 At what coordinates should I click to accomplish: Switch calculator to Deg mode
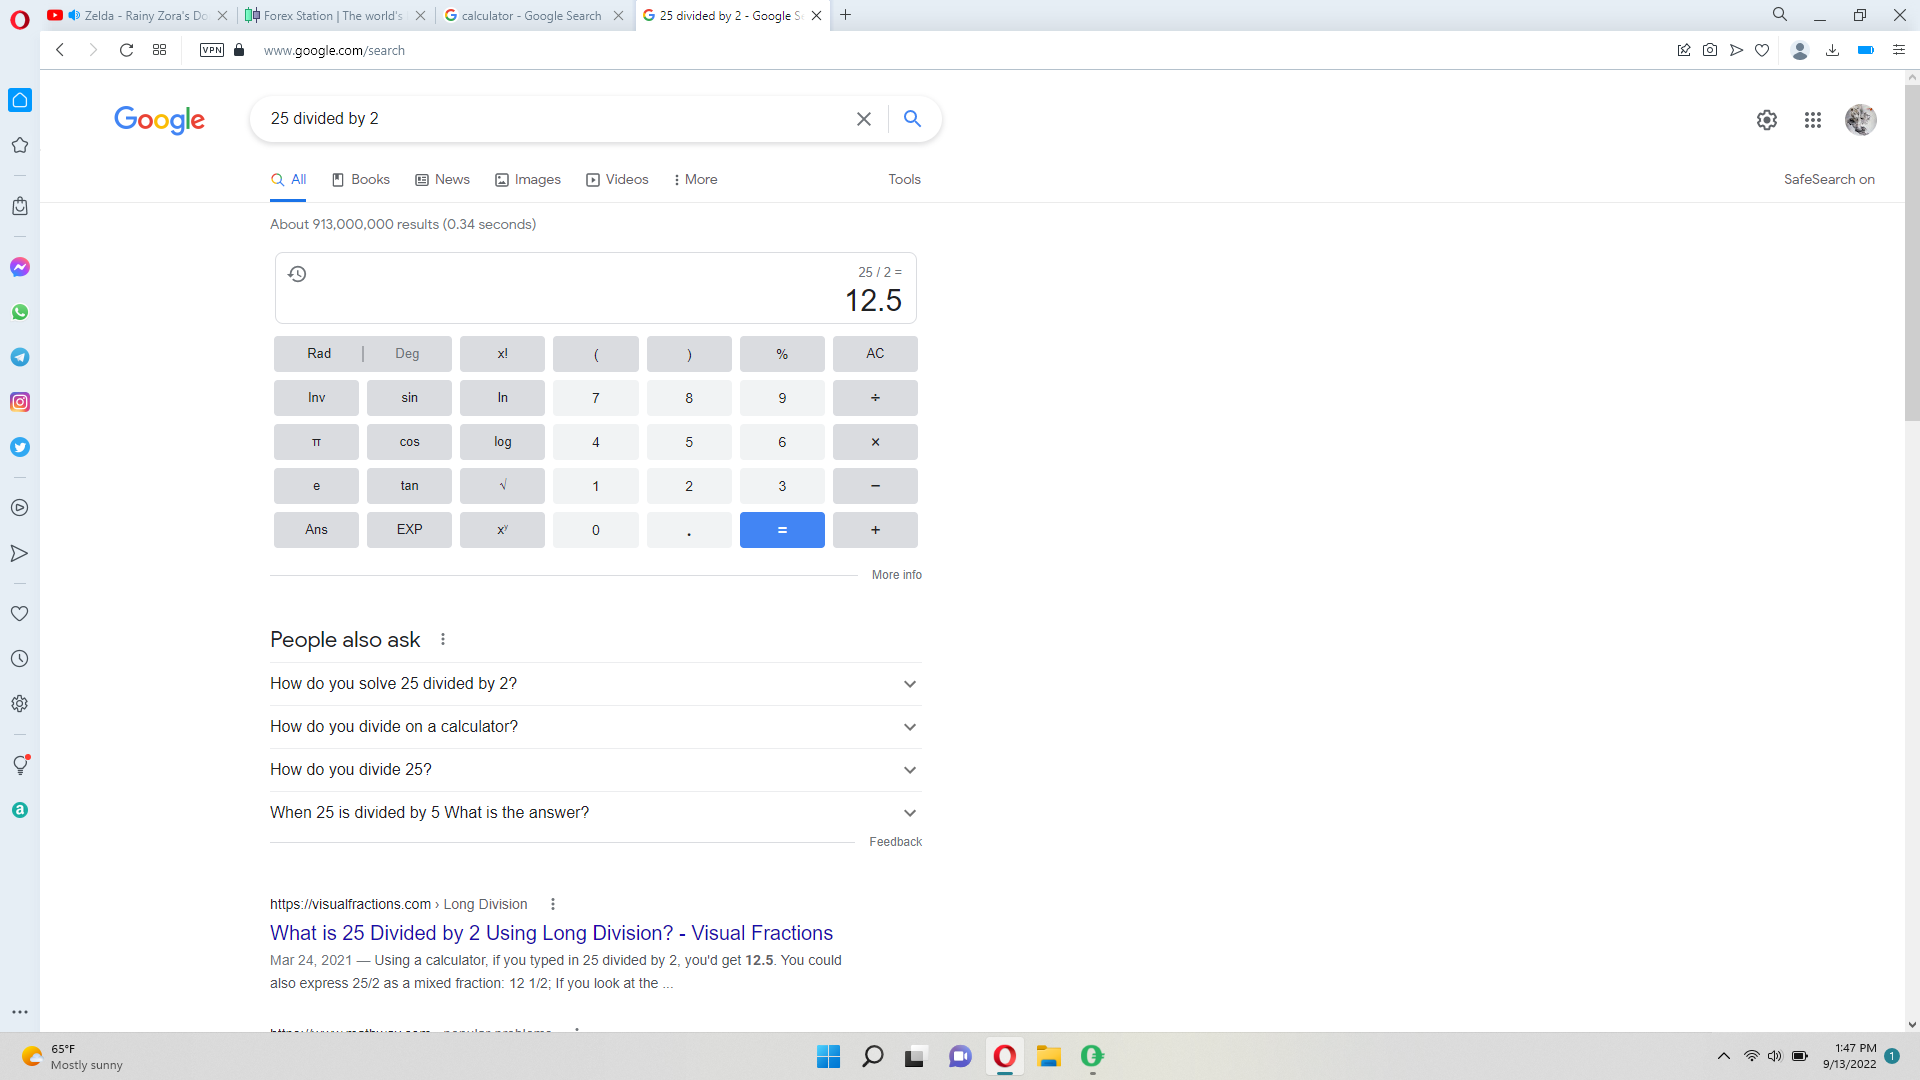[407, 354]
